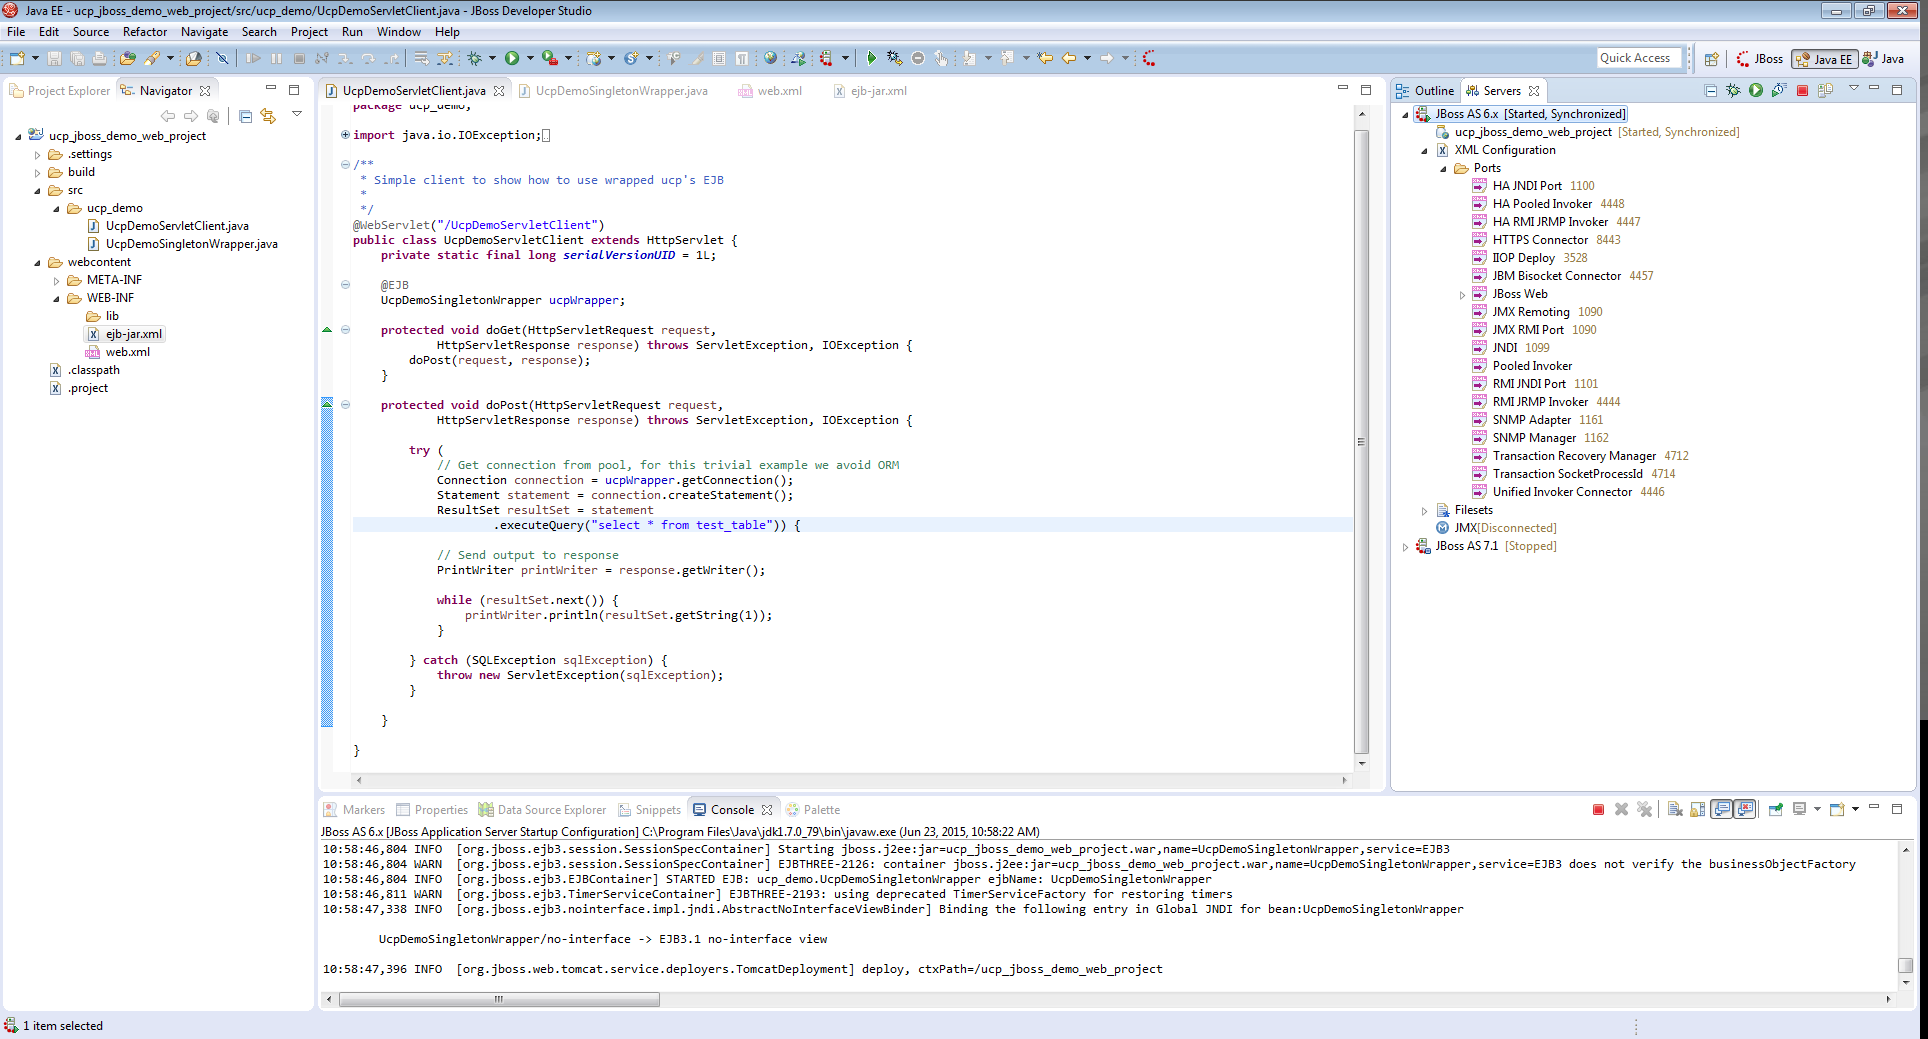Open the Refactor menu
1928x1039 pixels.
click(x=144, y=31)
